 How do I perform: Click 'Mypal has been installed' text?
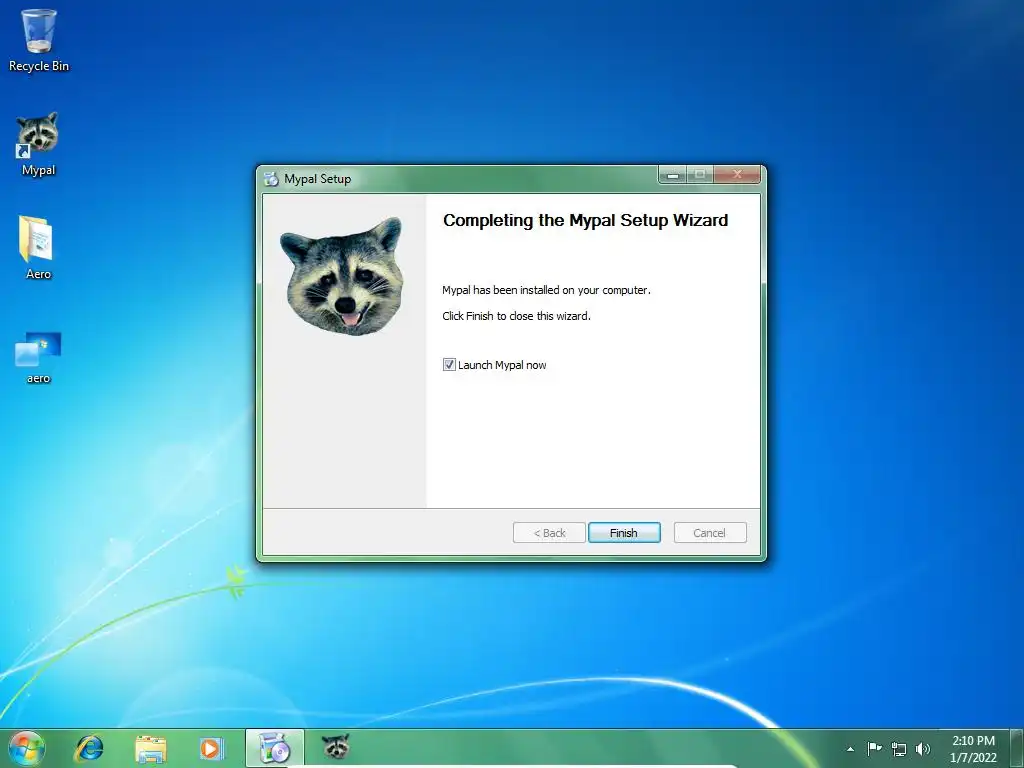546,290
